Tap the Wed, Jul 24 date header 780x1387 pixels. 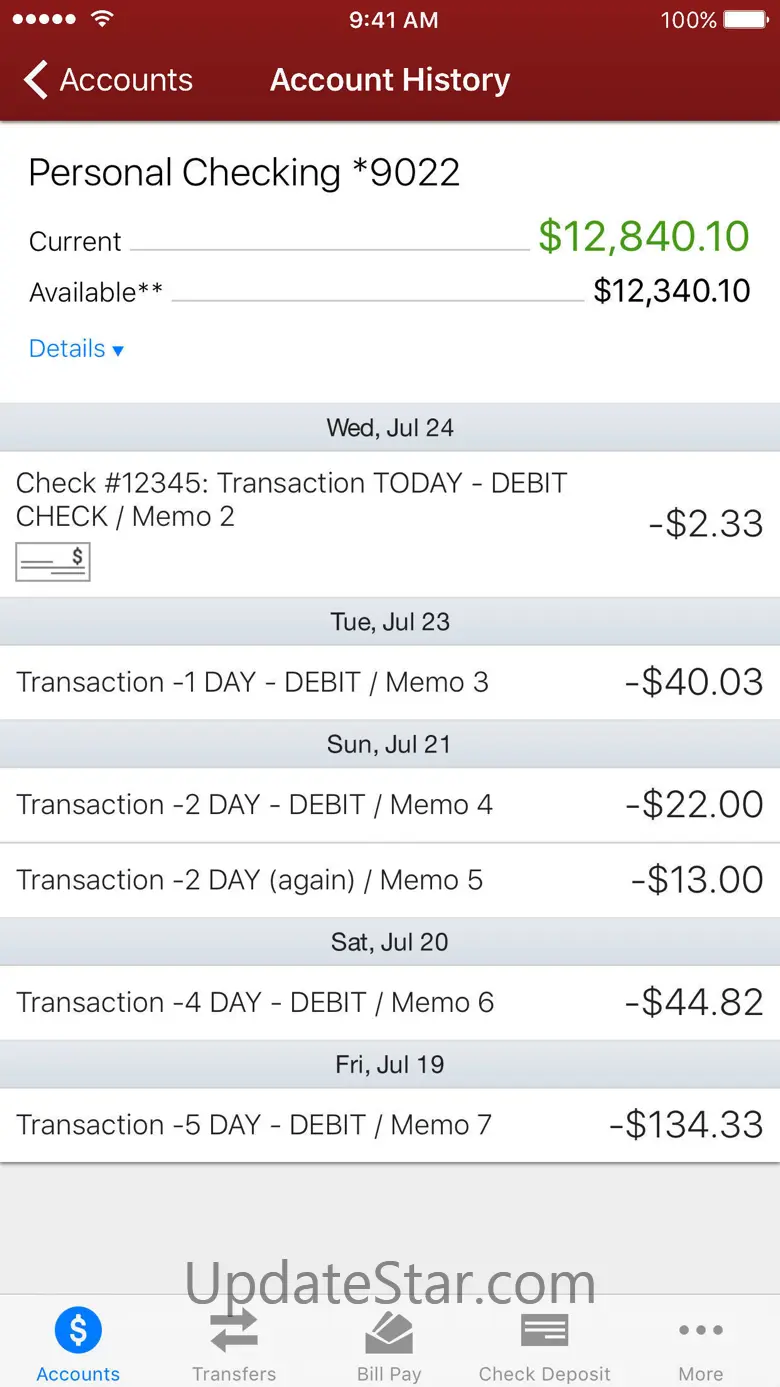coord(390,428)
